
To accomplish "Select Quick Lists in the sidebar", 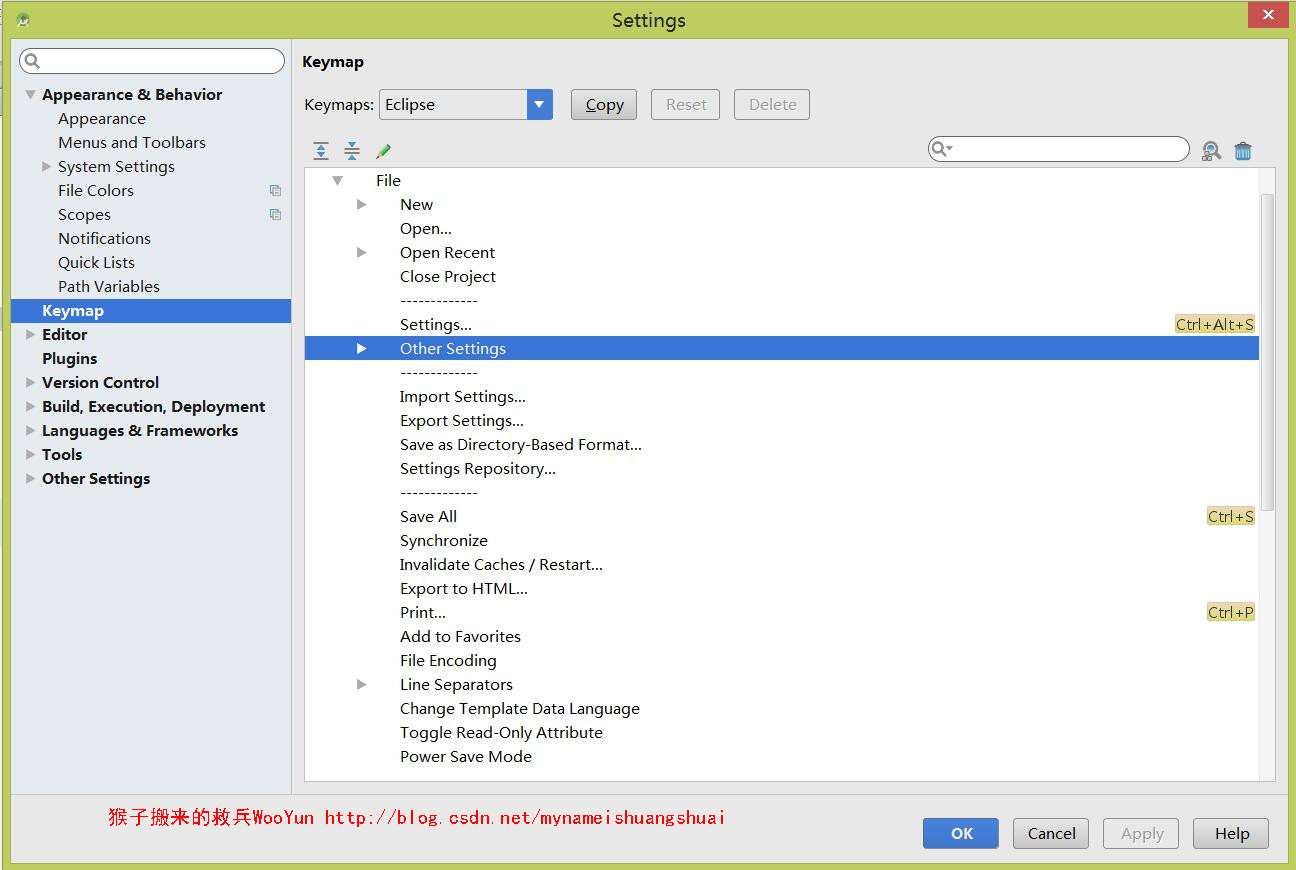I will pos(96,262).
